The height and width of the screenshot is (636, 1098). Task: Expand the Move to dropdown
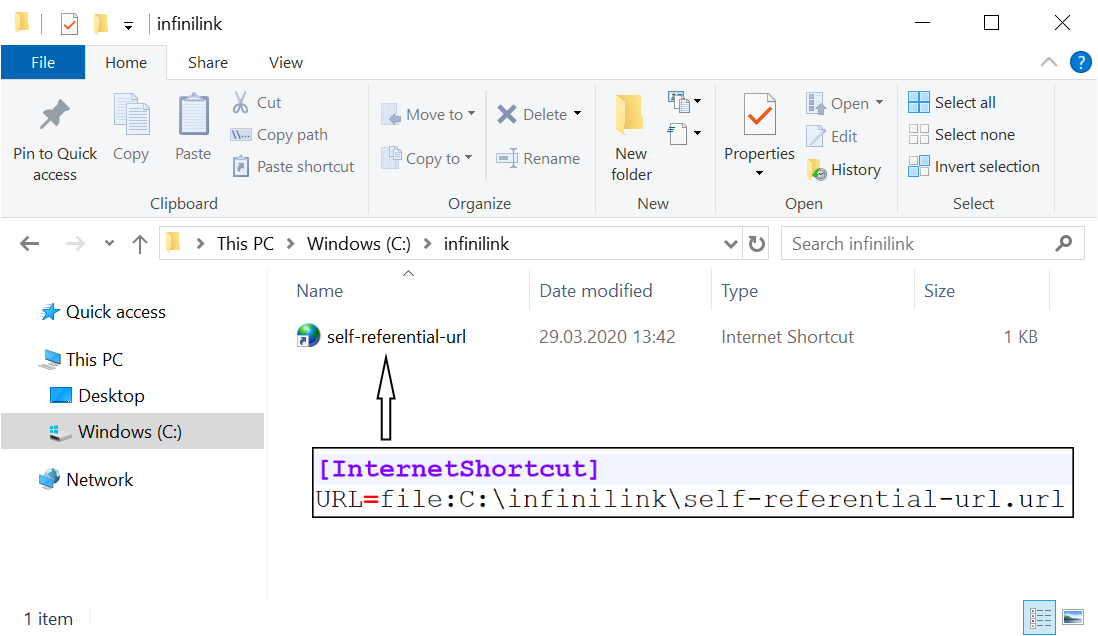[470, 115]
